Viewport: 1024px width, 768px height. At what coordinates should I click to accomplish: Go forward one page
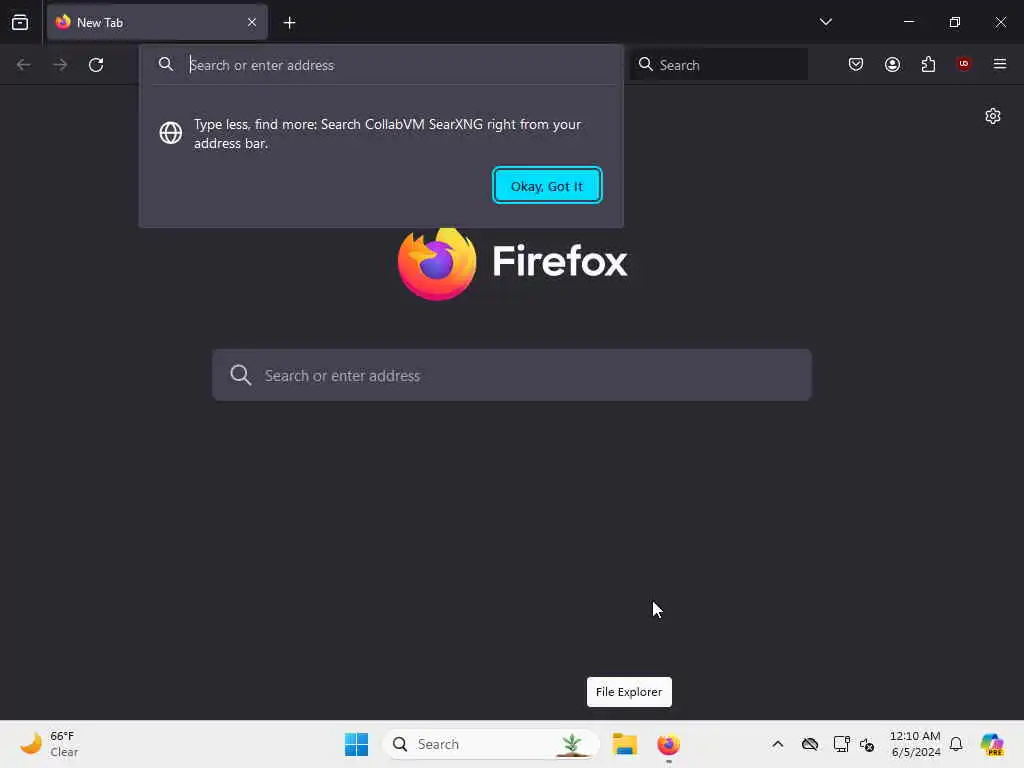60,65
